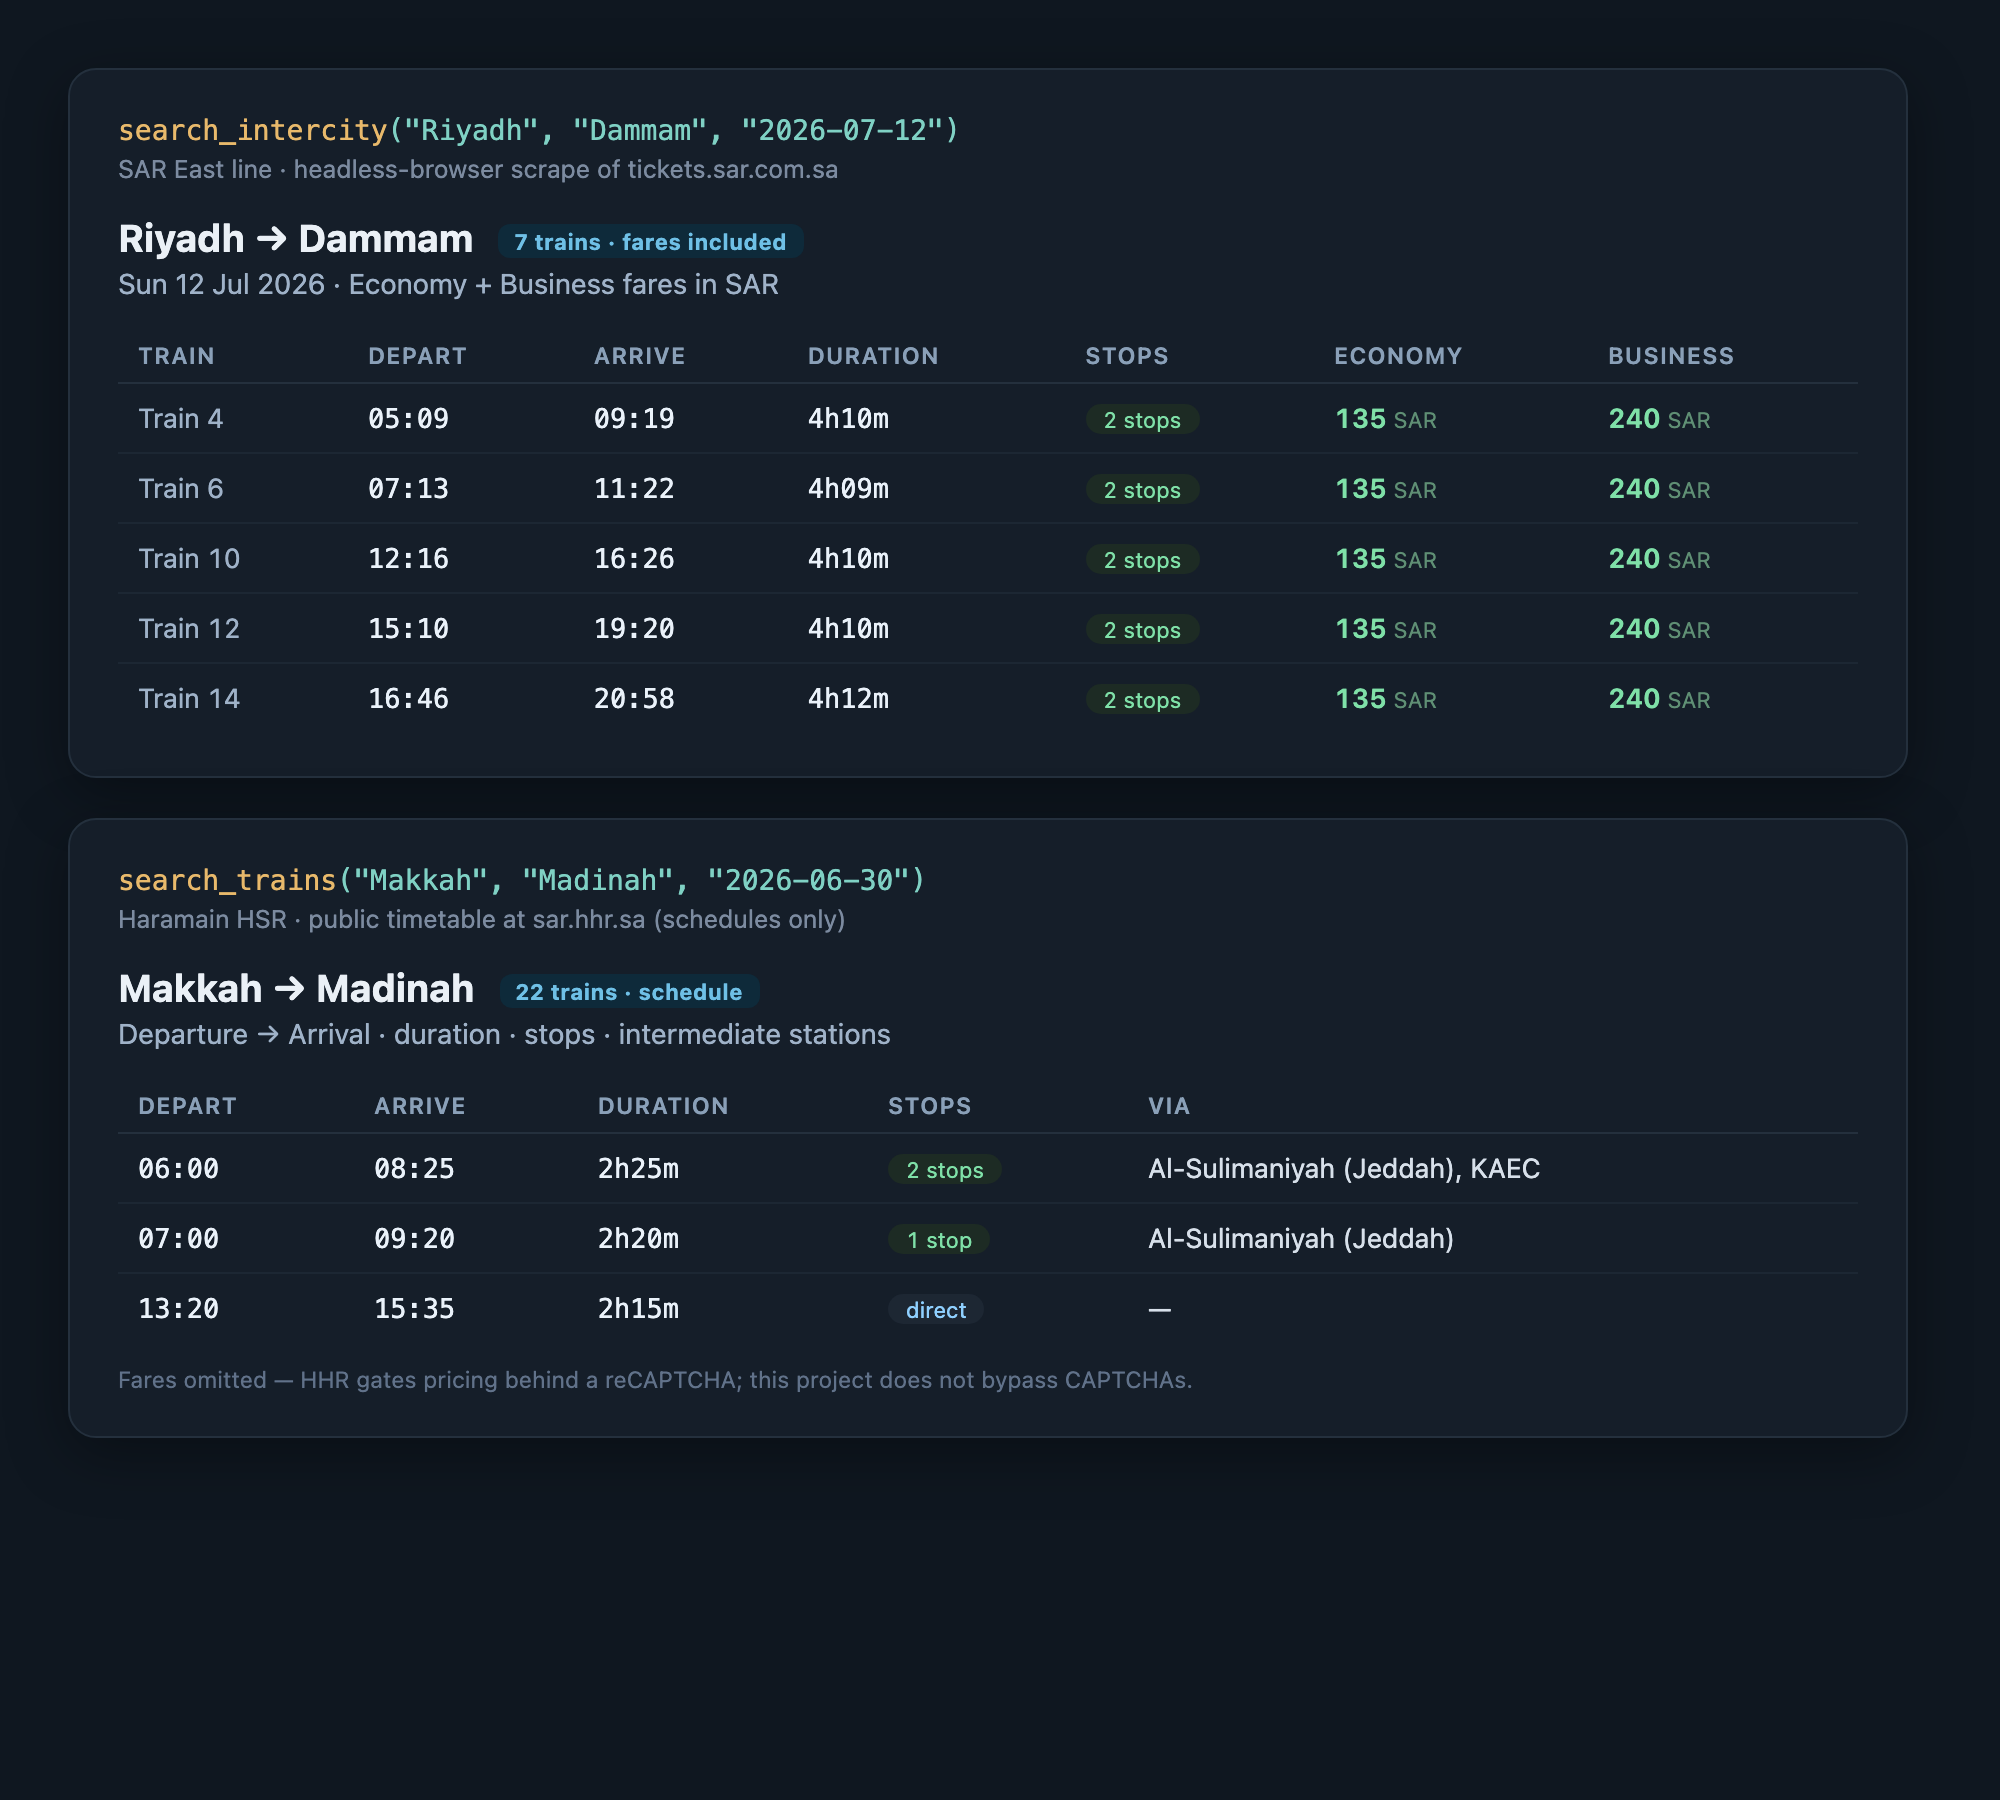Click duration 2h25m
Viewport: 2000px width, 1800px height.
[x=638, y=1169]
